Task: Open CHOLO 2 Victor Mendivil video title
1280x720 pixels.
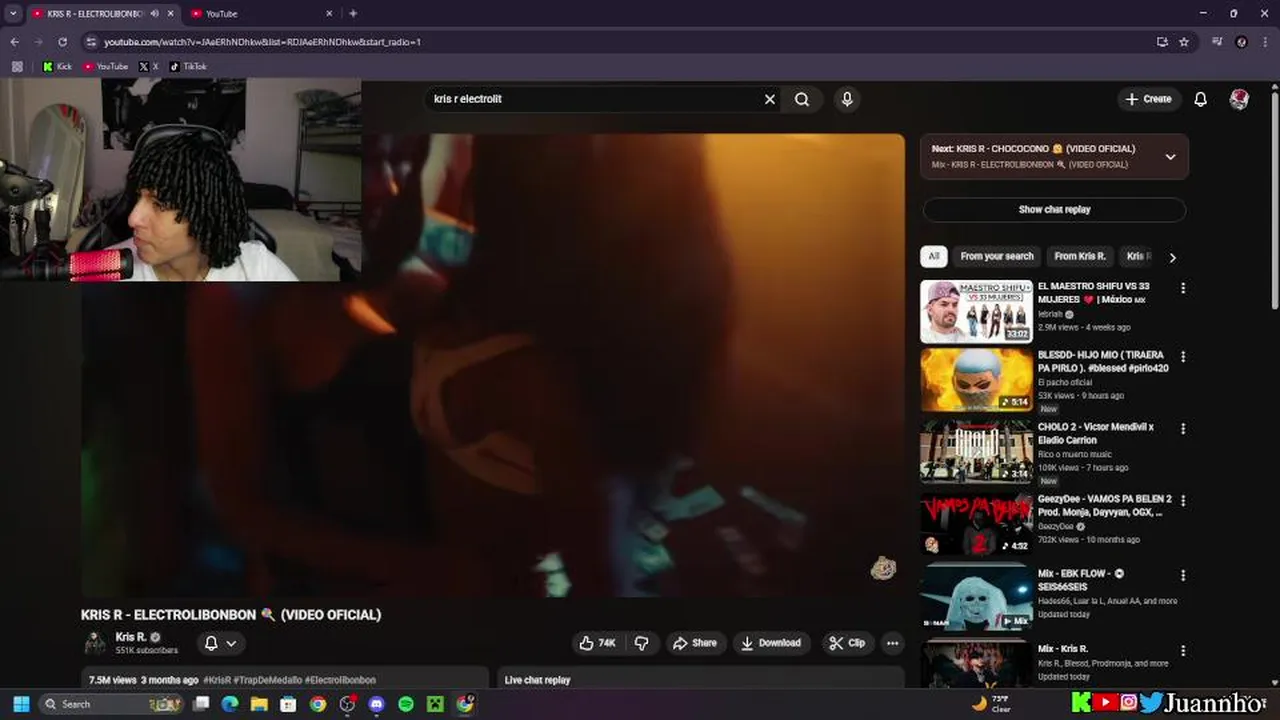Action: pos(1096,433)
